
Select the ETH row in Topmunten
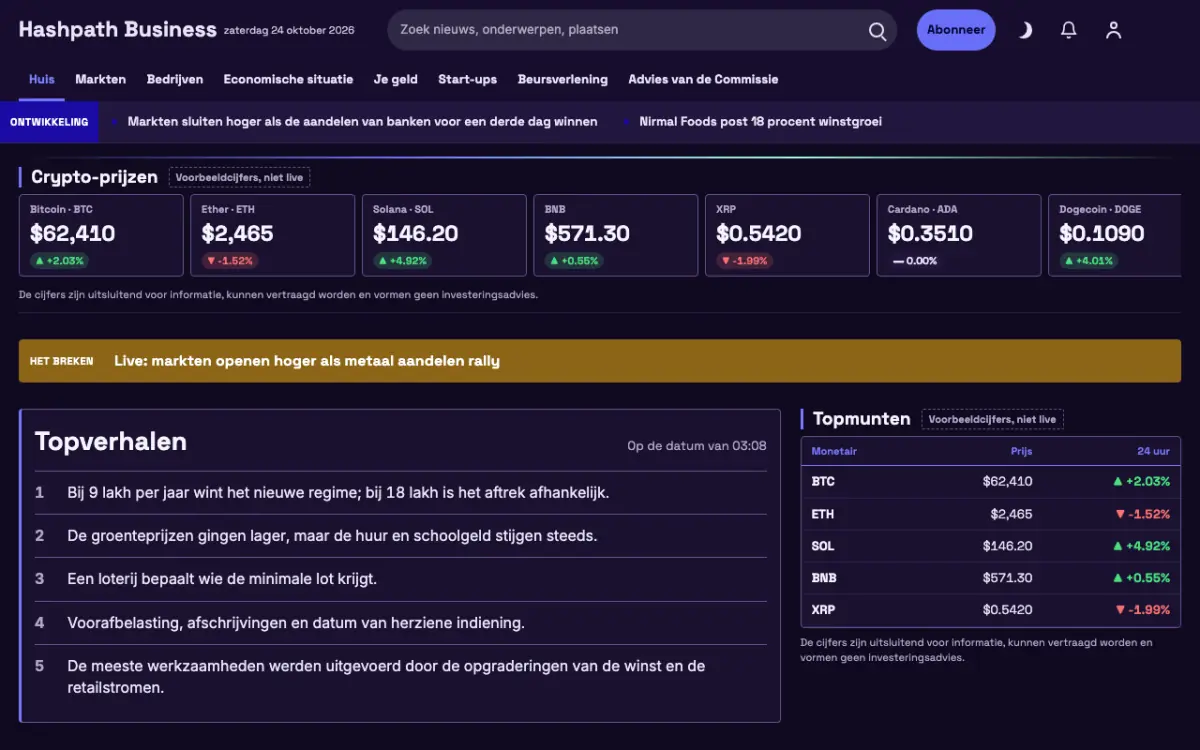coord(991,514)
